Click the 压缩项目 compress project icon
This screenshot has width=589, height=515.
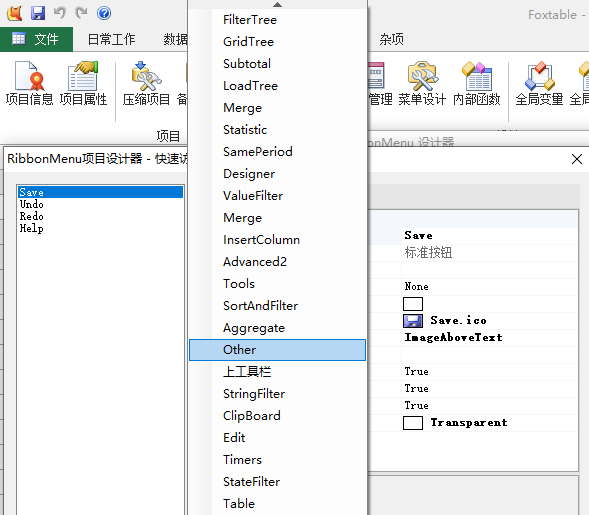point(146,83)
